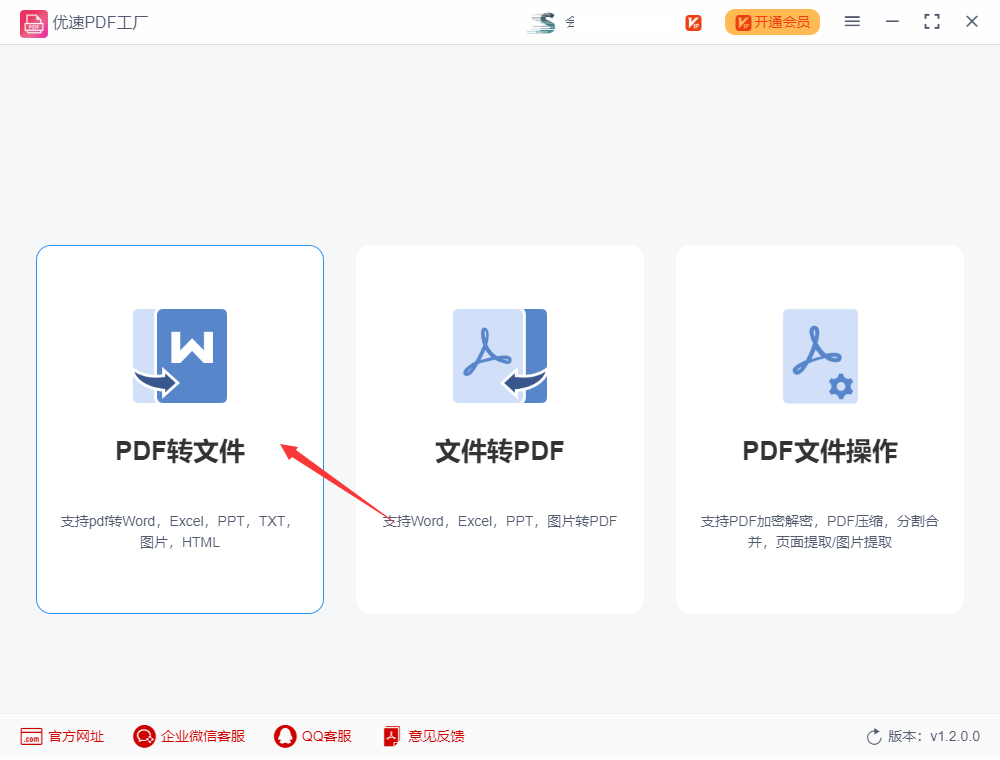The image size is (1000, 760).
Task: Click the 版本: v1.2.0.0 text
Action: click(x=934, y=736)
